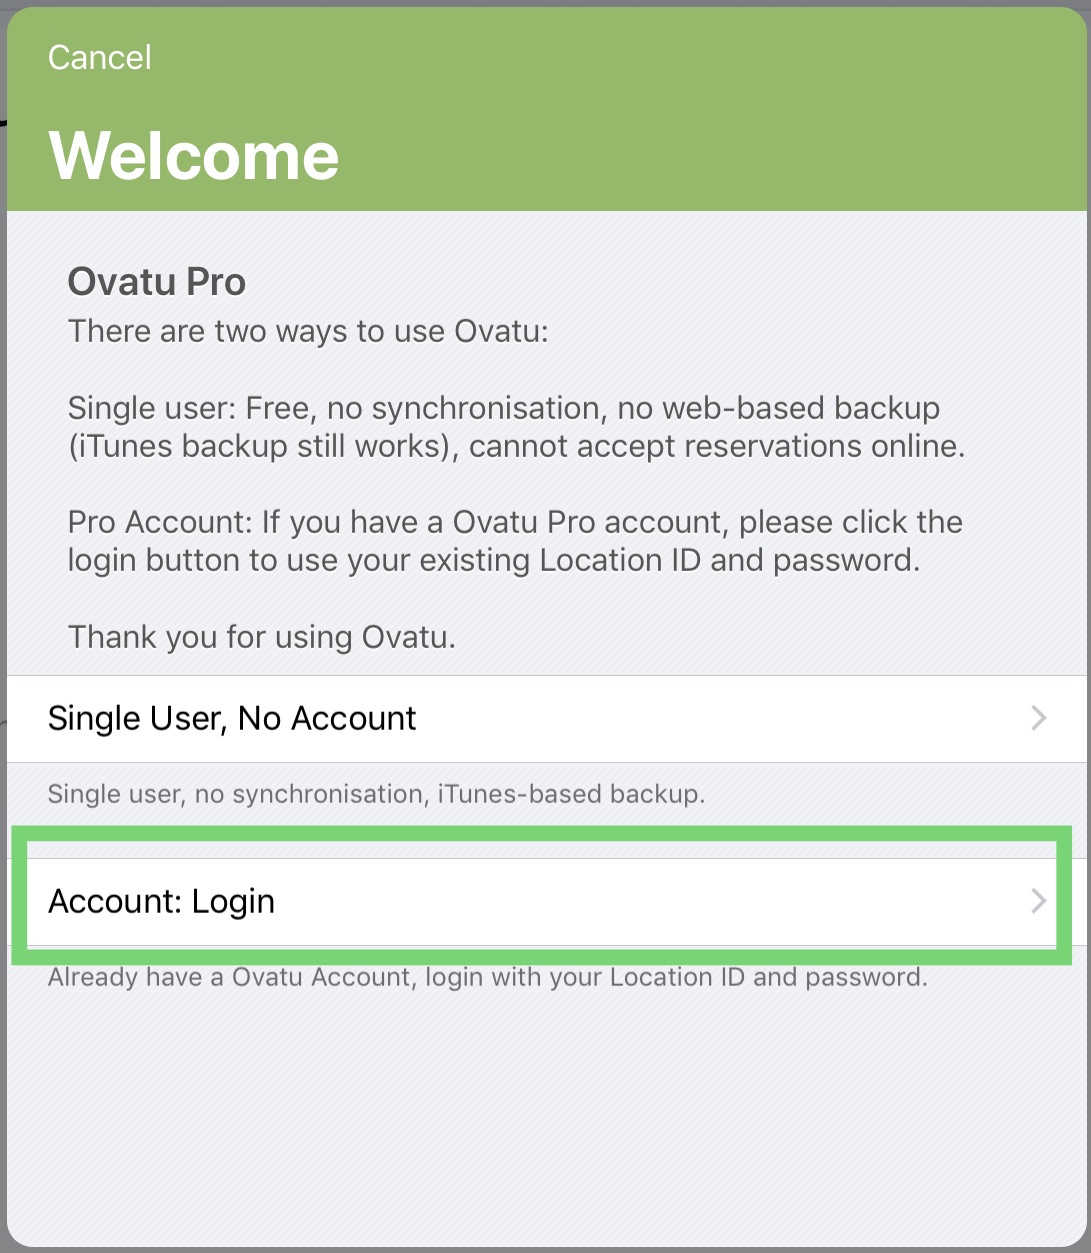
Task: Click the disclosure arrow on the single user row
Action: (x=1037, y=718)
